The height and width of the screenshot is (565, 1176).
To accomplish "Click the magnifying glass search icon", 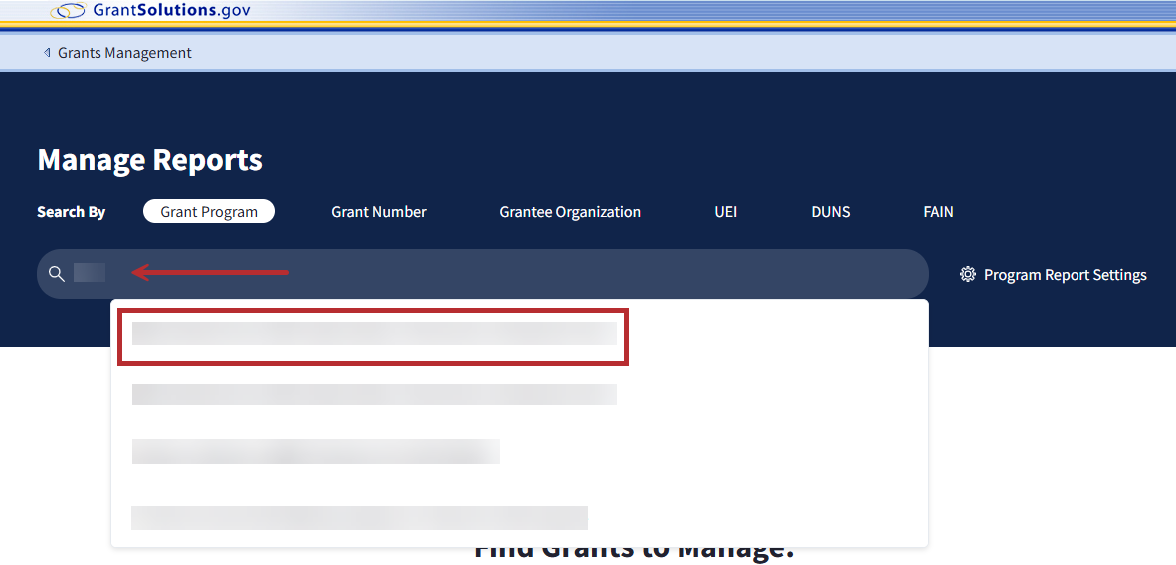I will tap(57, 274).
